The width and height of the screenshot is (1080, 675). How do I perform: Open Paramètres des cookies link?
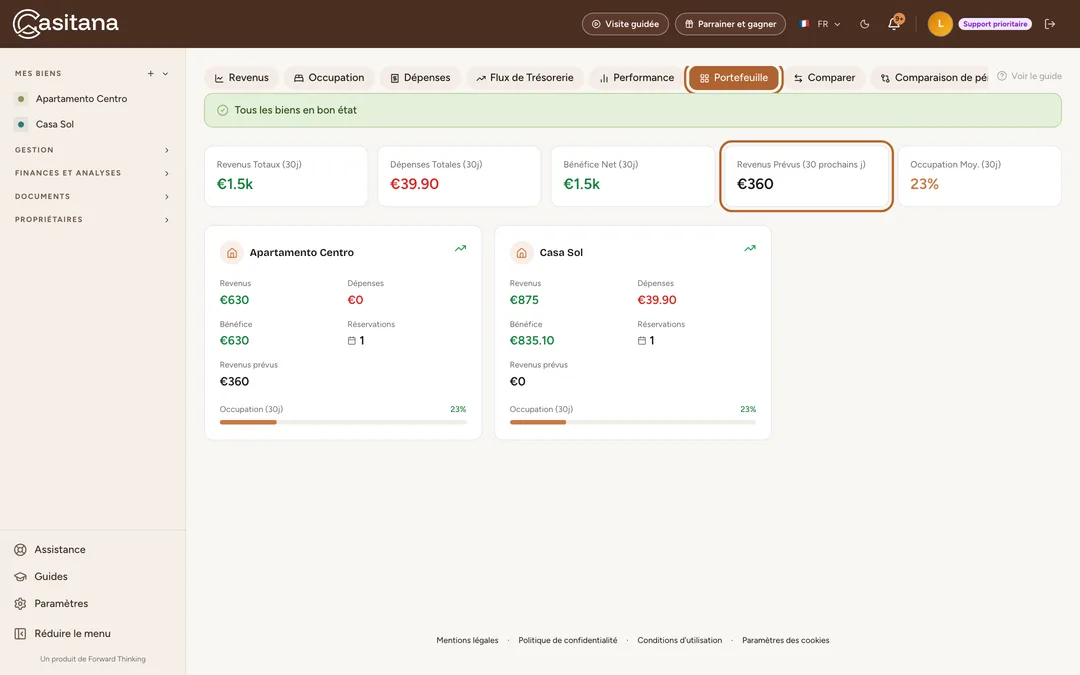[785, 641]
